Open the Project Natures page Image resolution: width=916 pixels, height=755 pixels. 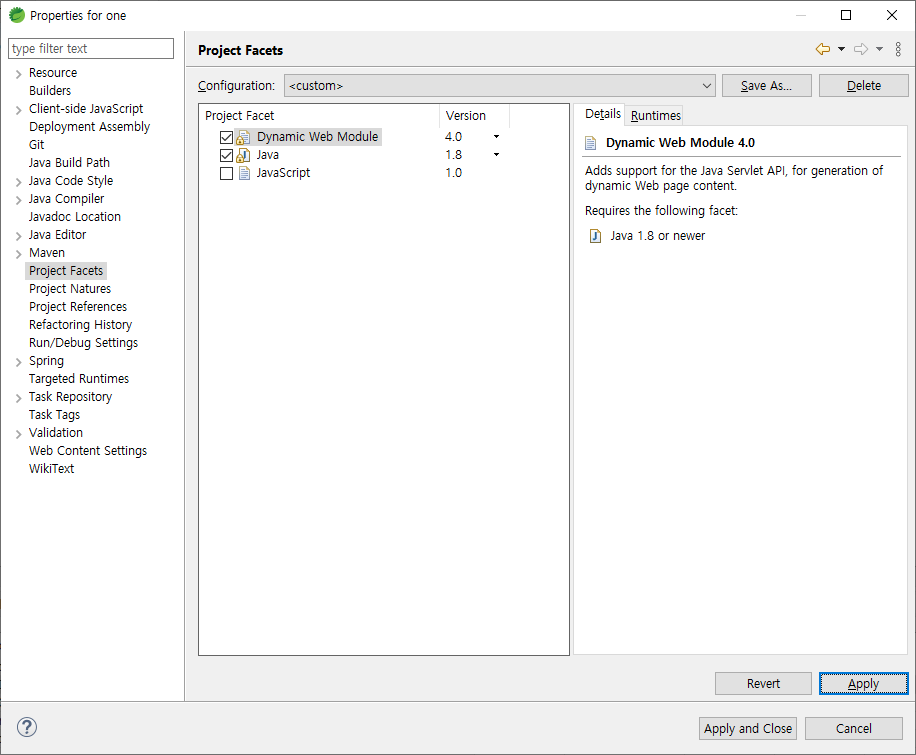point(70,289)
